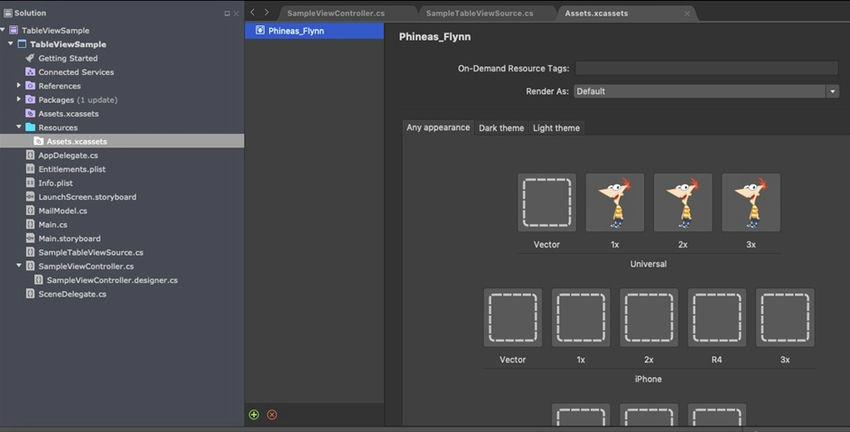Switch to the Dark theme tab
The width and height of the screenshot is (850, 432).
pos(501,128)
